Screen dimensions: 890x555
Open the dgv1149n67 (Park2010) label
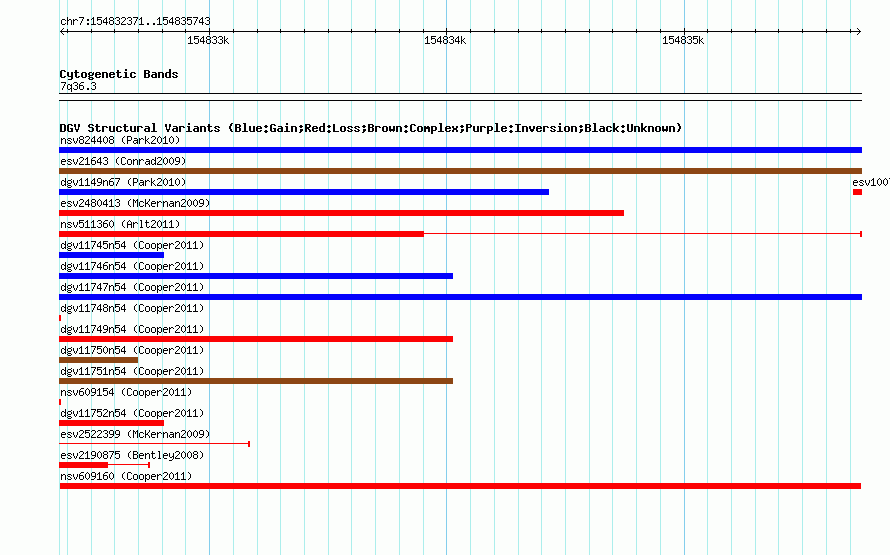point(123,182)
